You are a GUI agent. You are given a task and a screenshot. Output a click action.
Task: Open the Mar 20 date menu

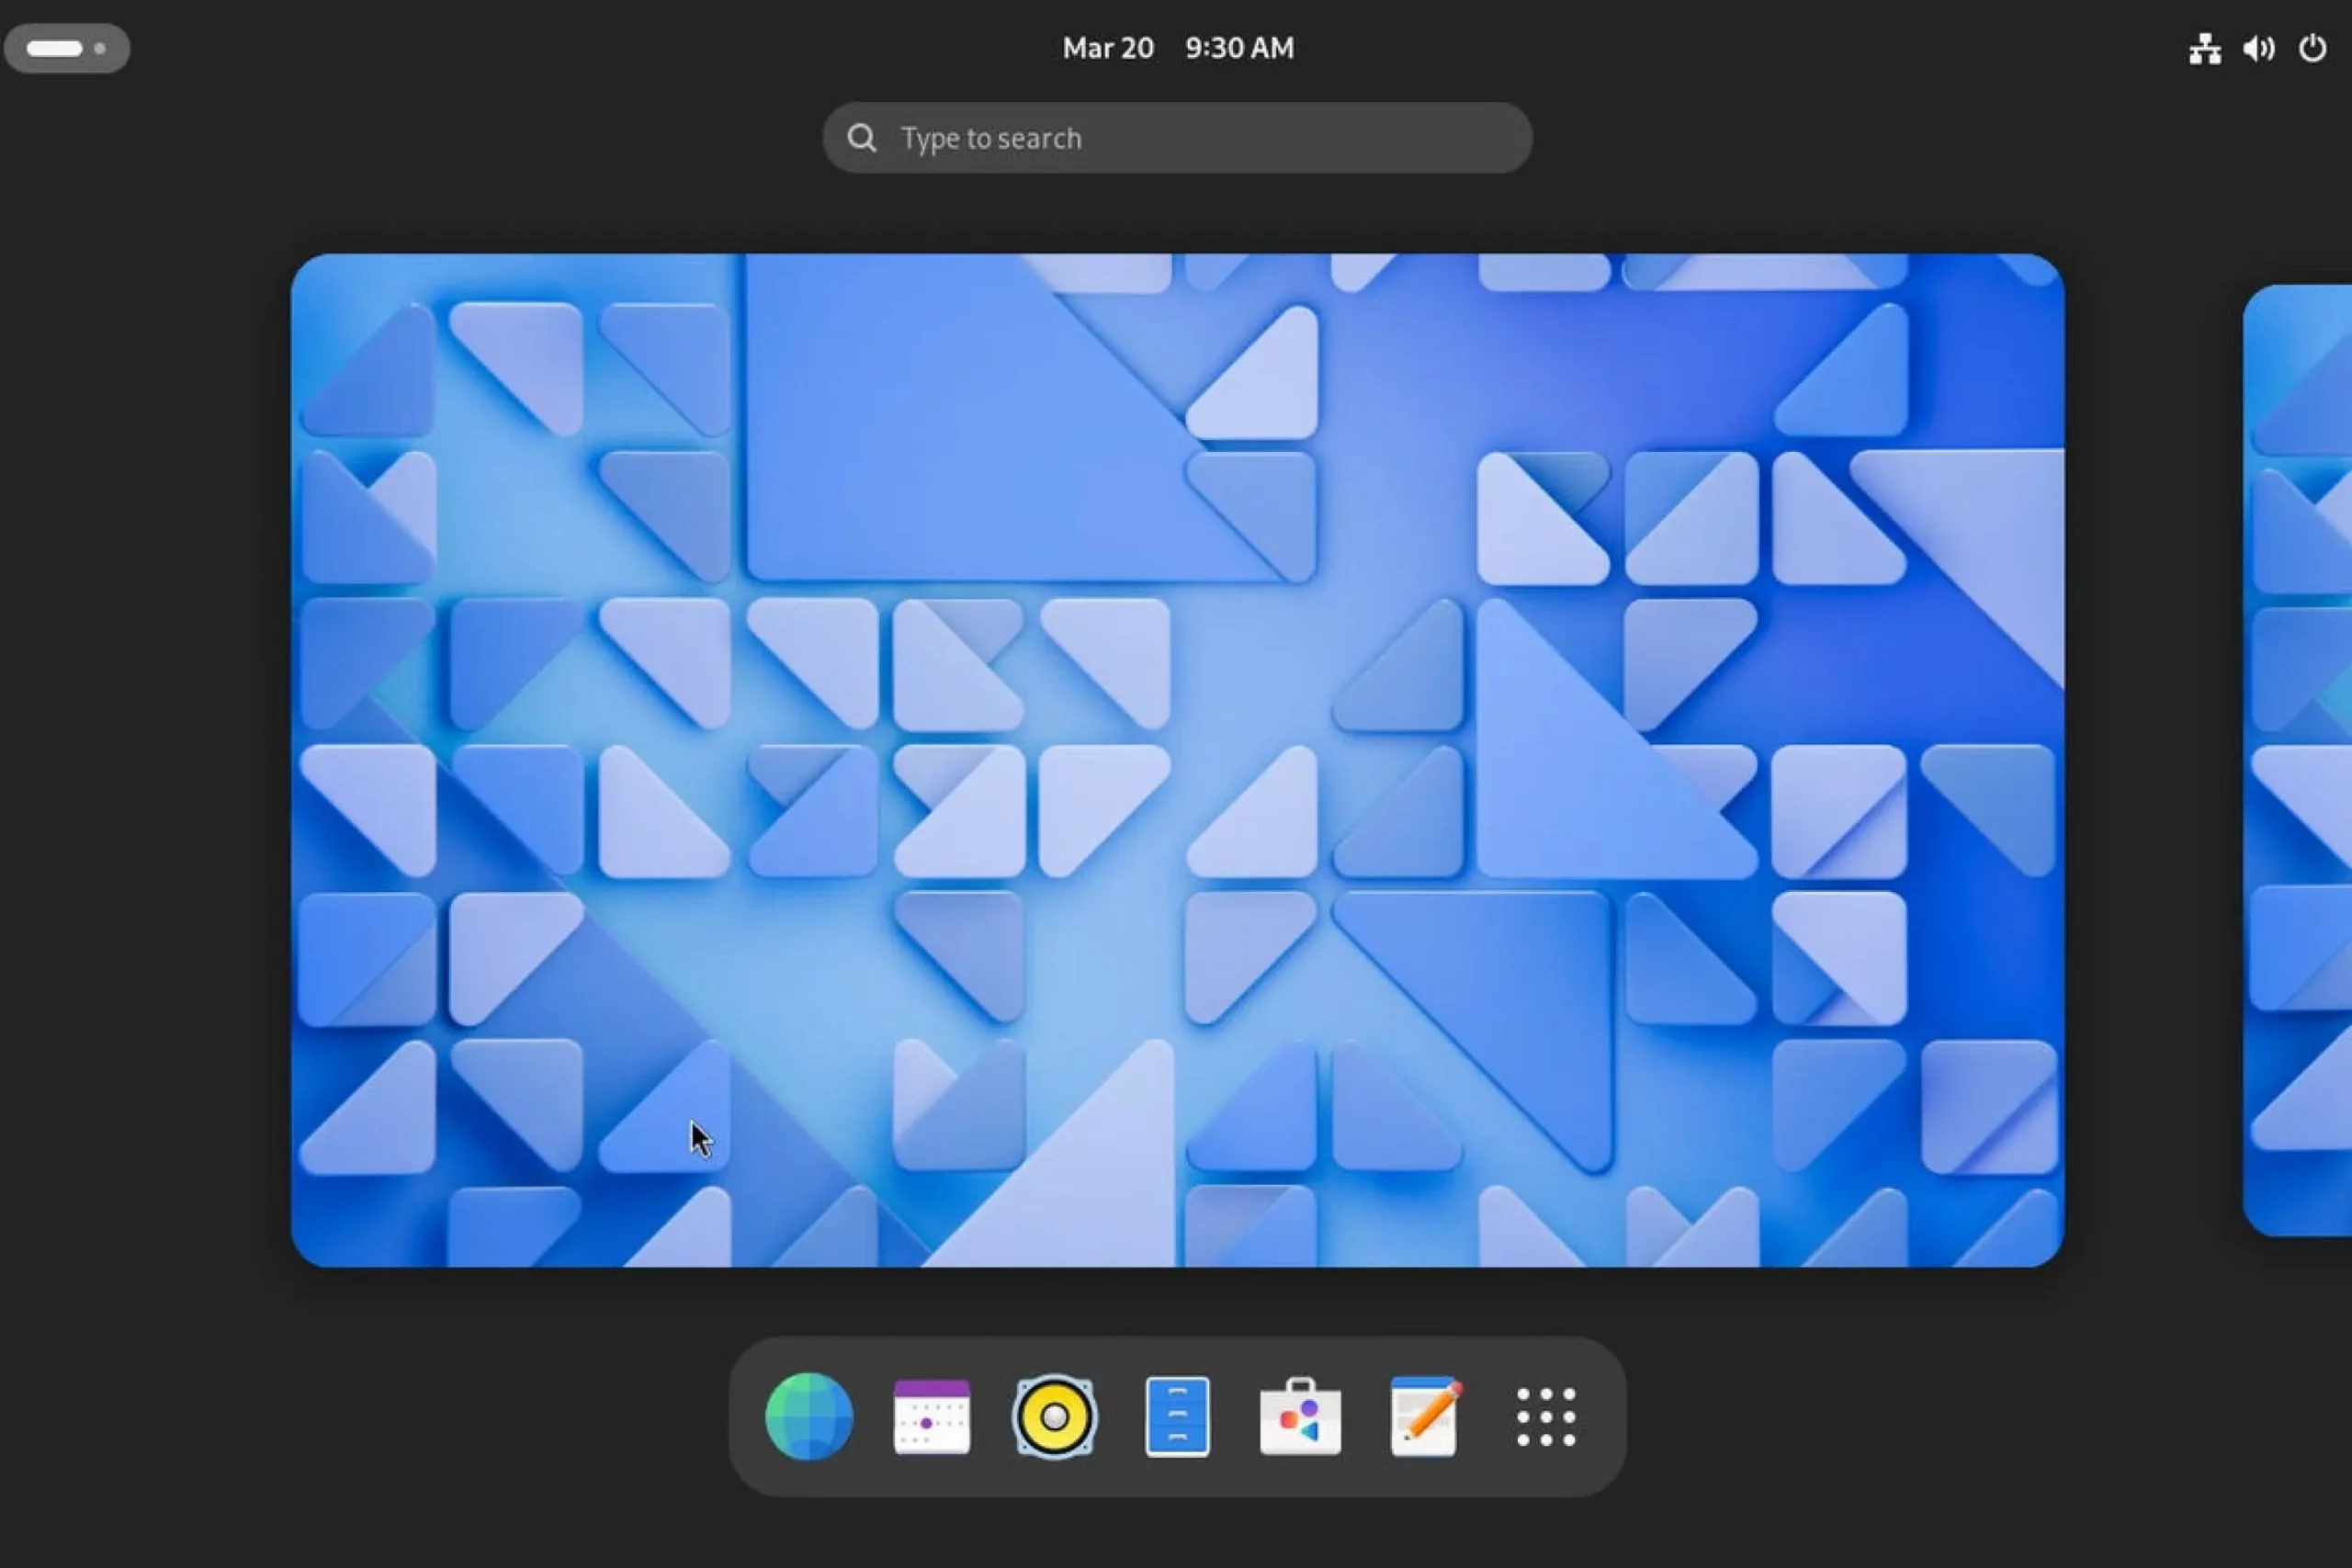point(1108,48)
